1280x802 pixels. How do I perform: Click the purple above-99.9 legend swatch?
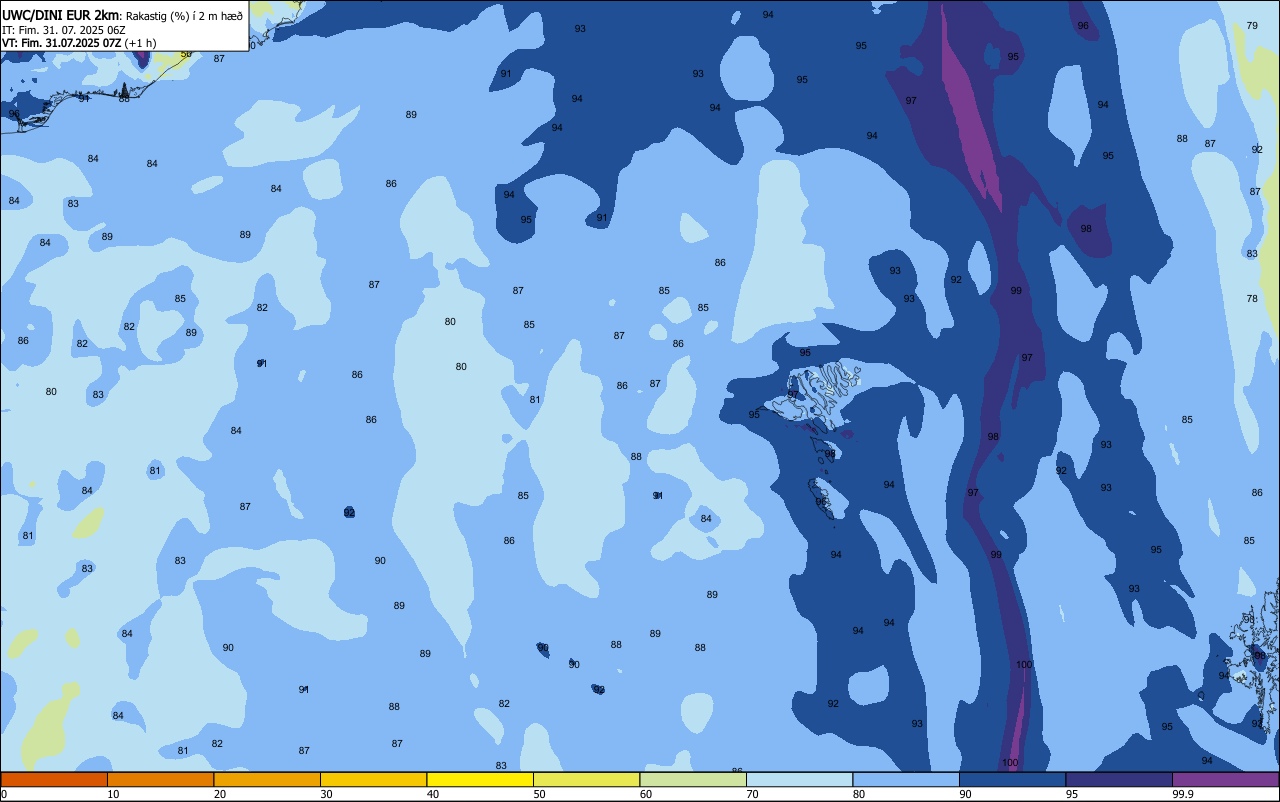point(1226,779)
